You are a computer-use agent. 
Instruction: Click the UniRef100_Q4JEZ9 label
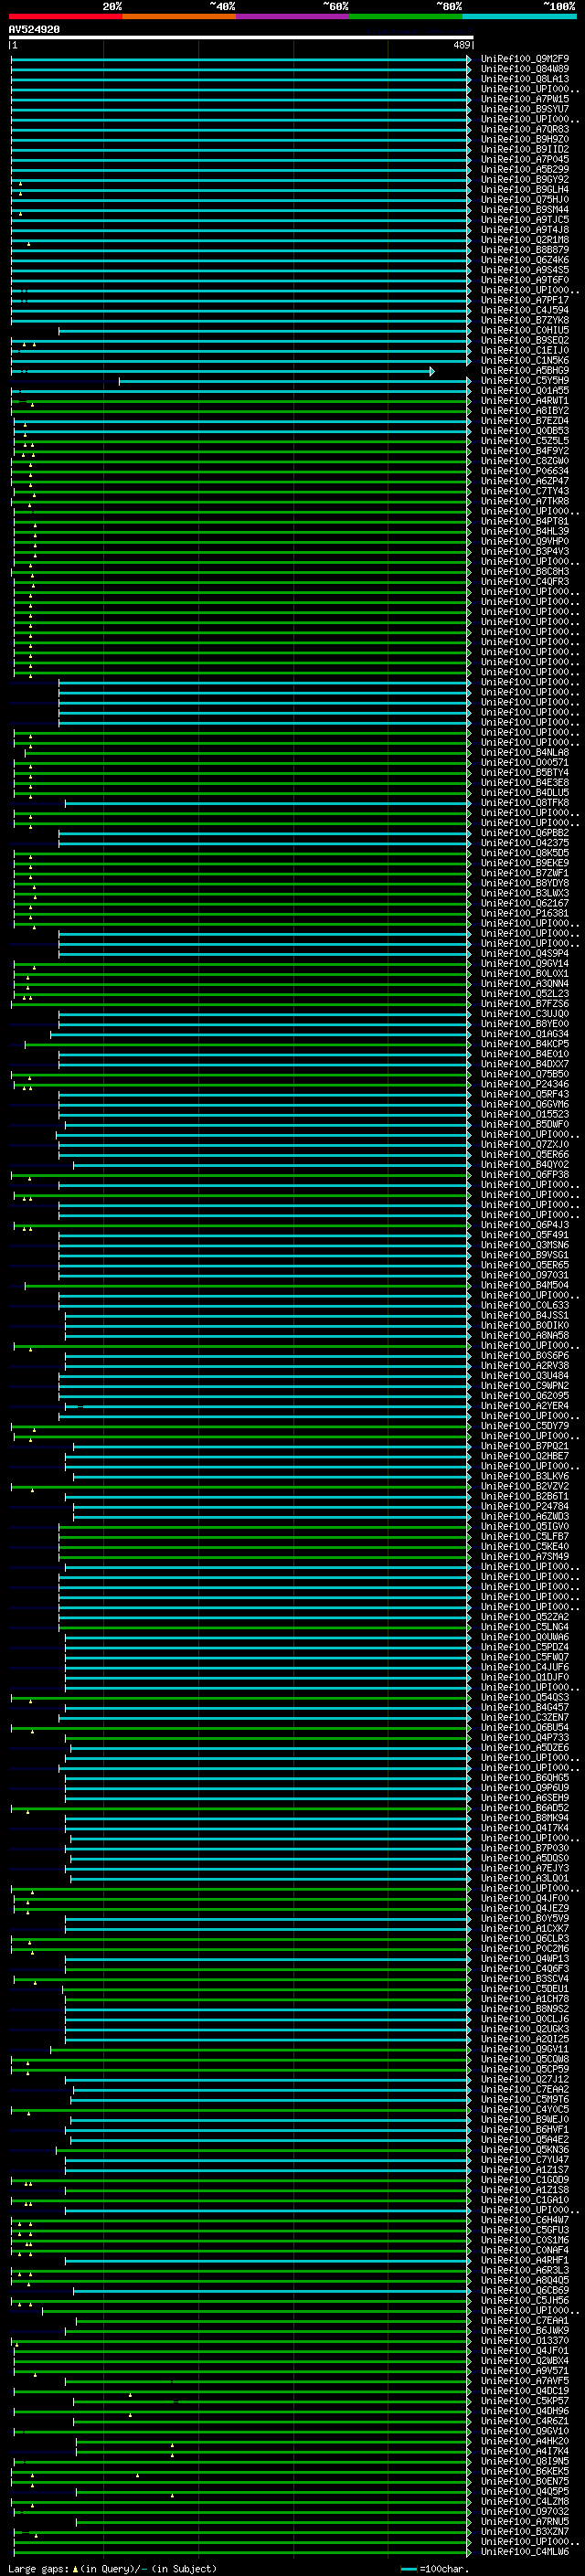tap(525, 1908)
